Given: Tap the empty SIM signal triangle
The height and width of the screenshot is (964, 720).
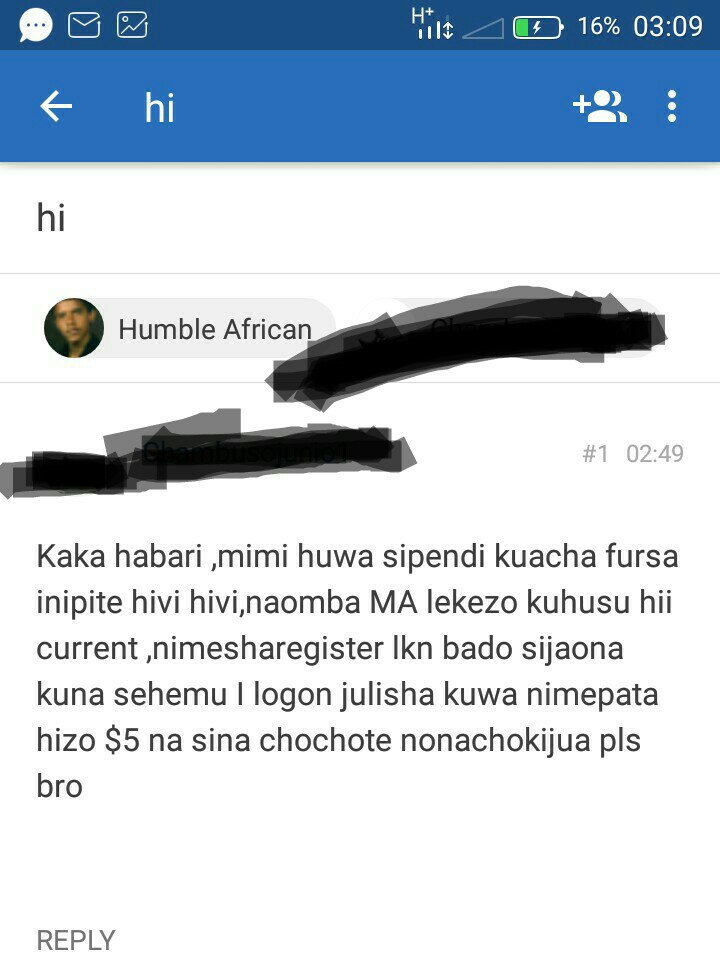Looking at the screenshot, I should pyautogui.click(x=483, y=28).
